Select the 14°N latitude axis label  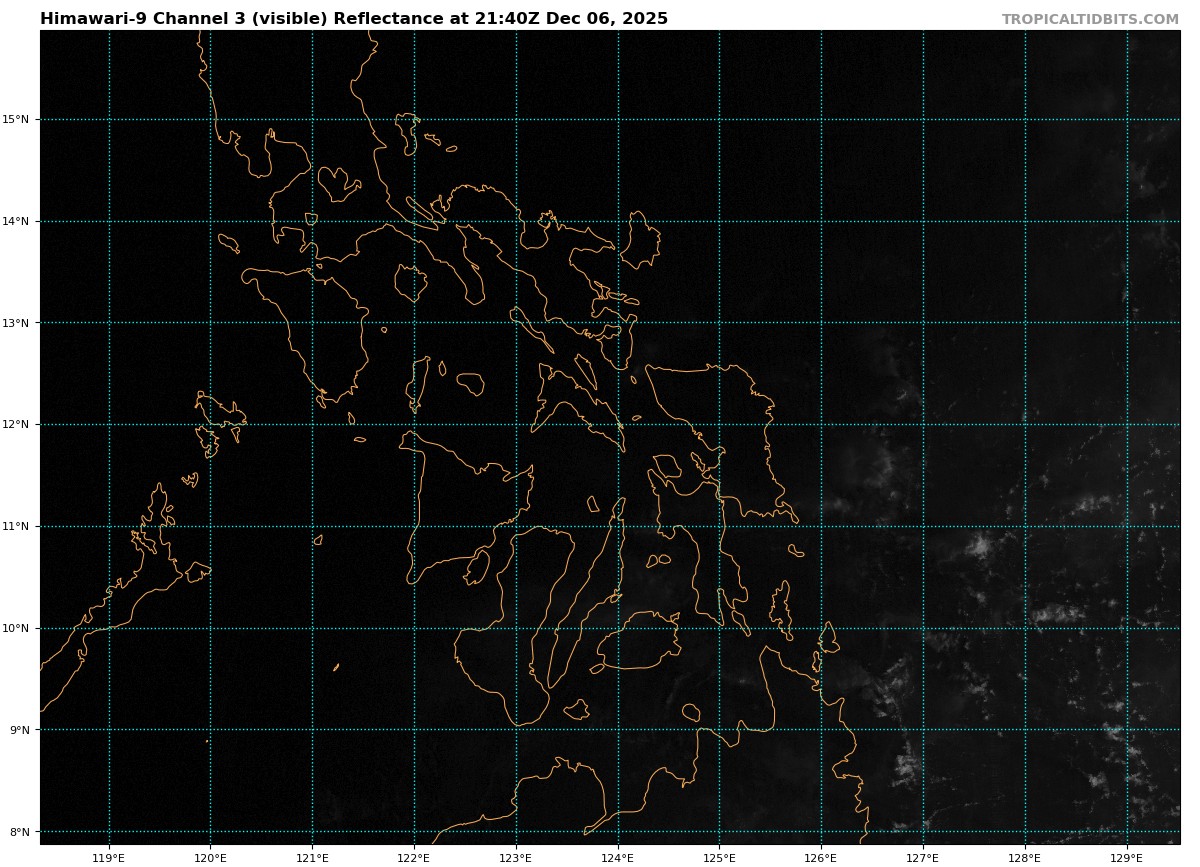17,222
